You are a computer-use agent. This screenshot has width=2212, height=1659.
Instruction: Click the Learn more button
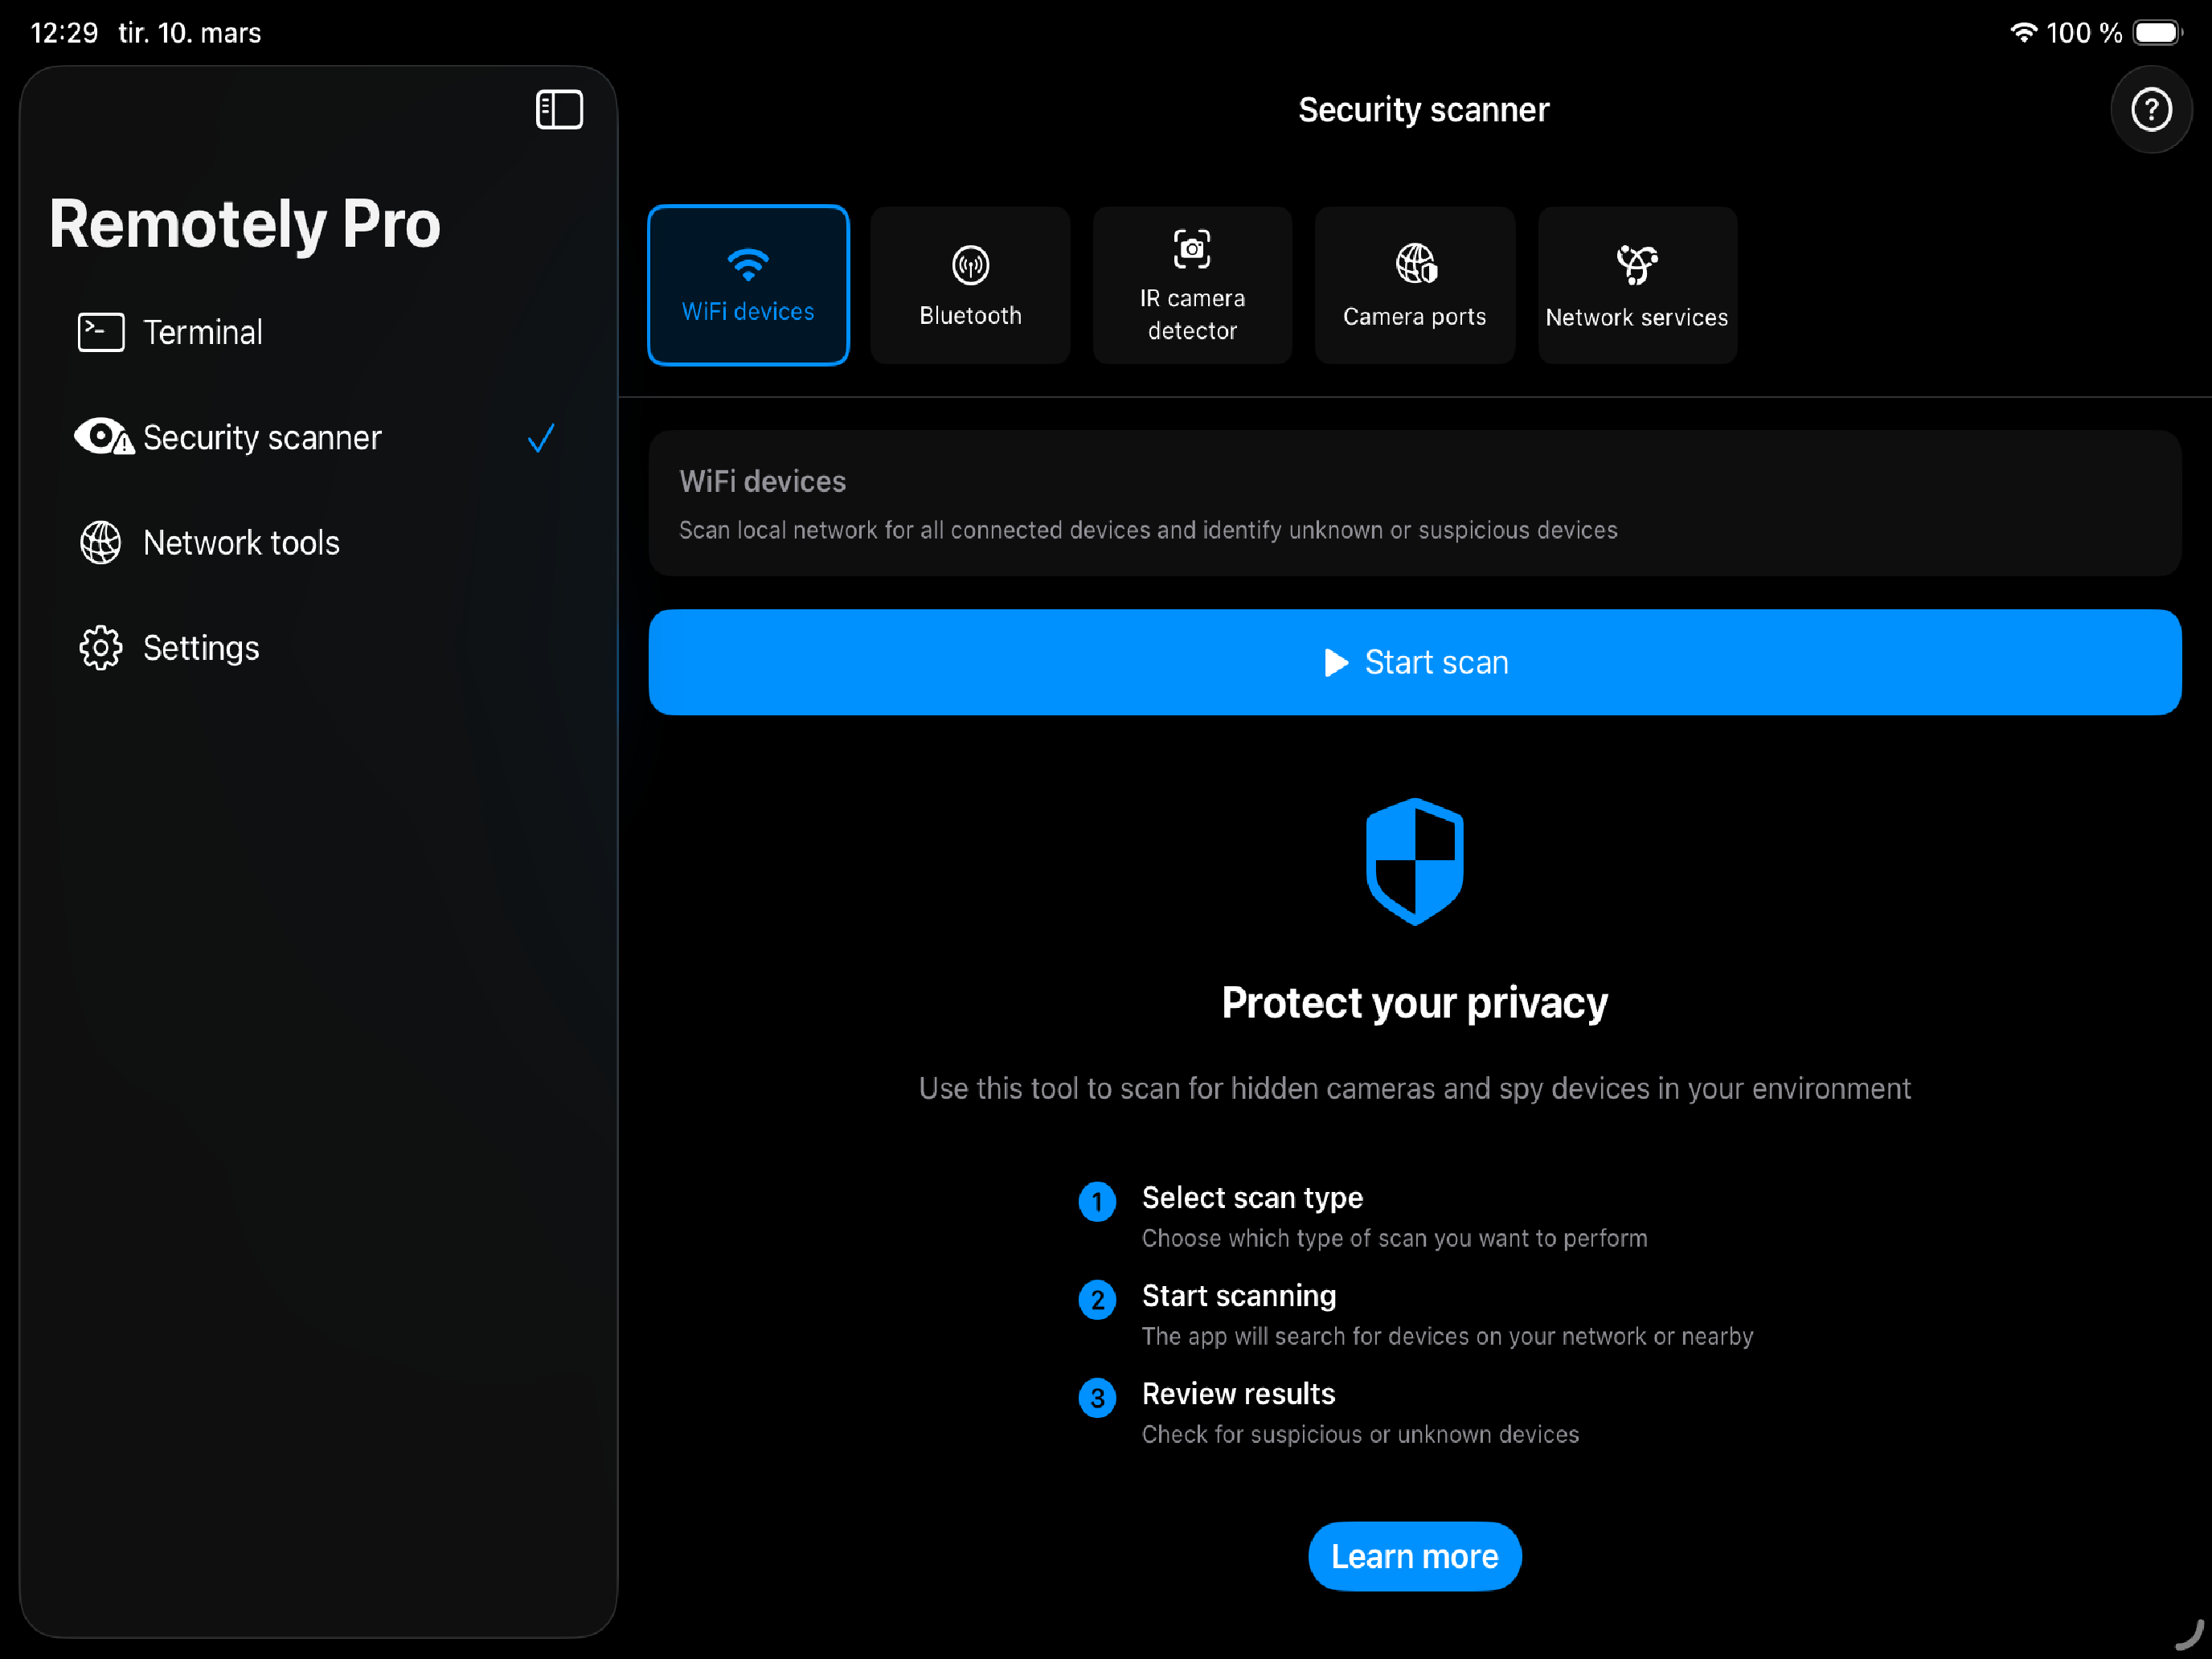[x=1415, y=1556]
